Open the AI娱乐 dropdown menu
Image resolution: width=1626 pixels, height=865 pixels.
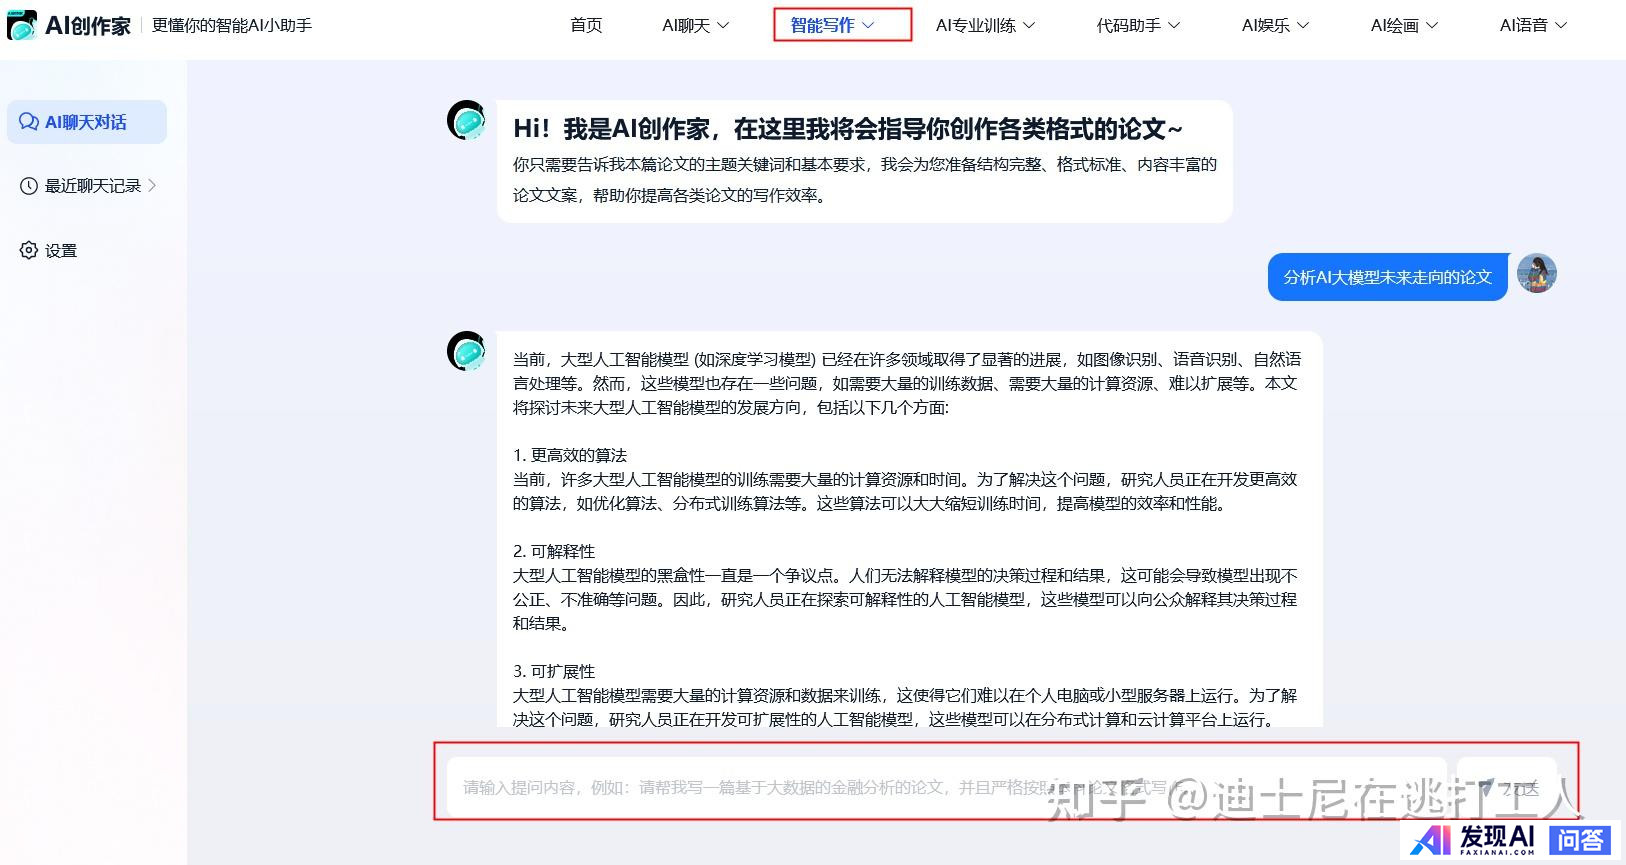(x=1275, y=25)
